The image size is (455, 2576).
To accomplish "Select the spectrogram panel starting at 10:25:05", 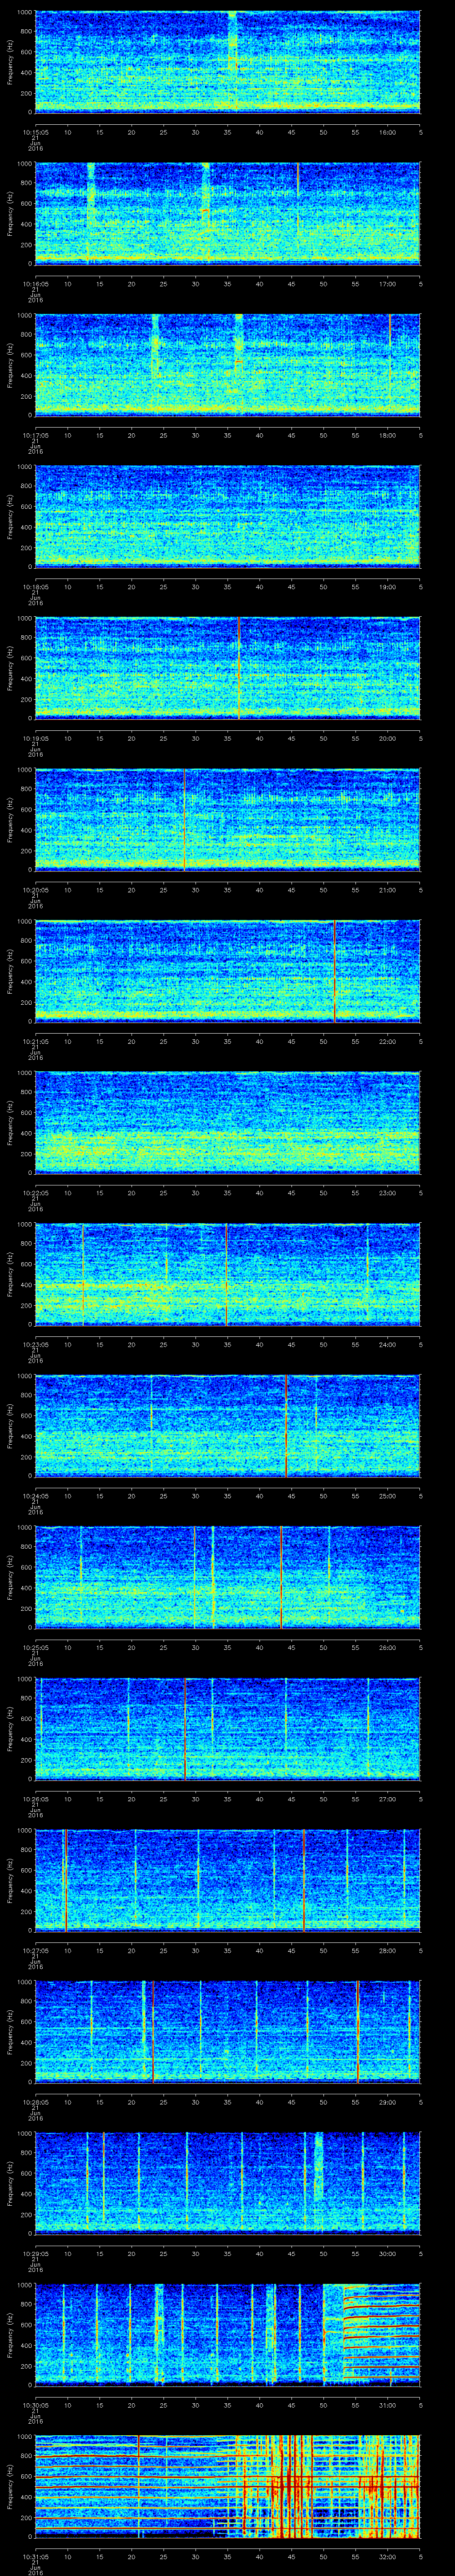I will pyautogui.click(x=228, y=1577).
